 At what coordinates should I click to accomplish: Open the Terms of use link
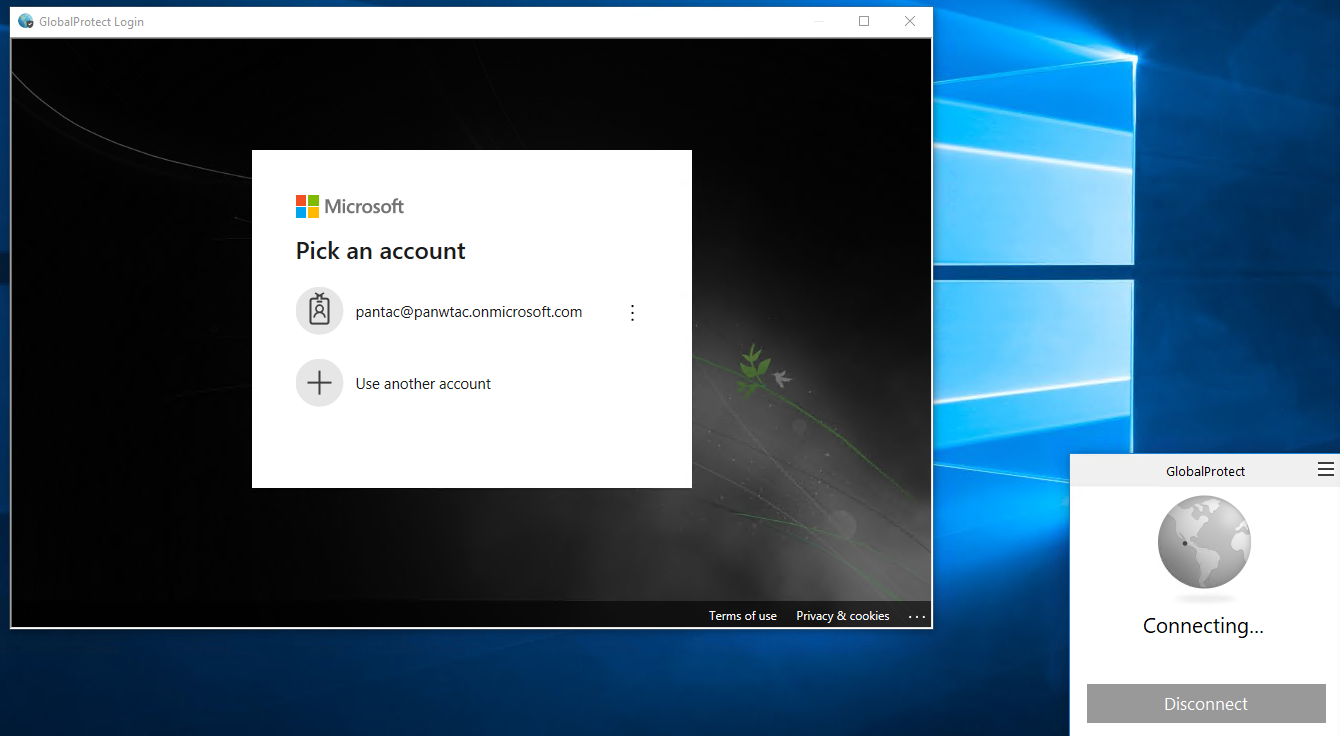pos(742,615)
